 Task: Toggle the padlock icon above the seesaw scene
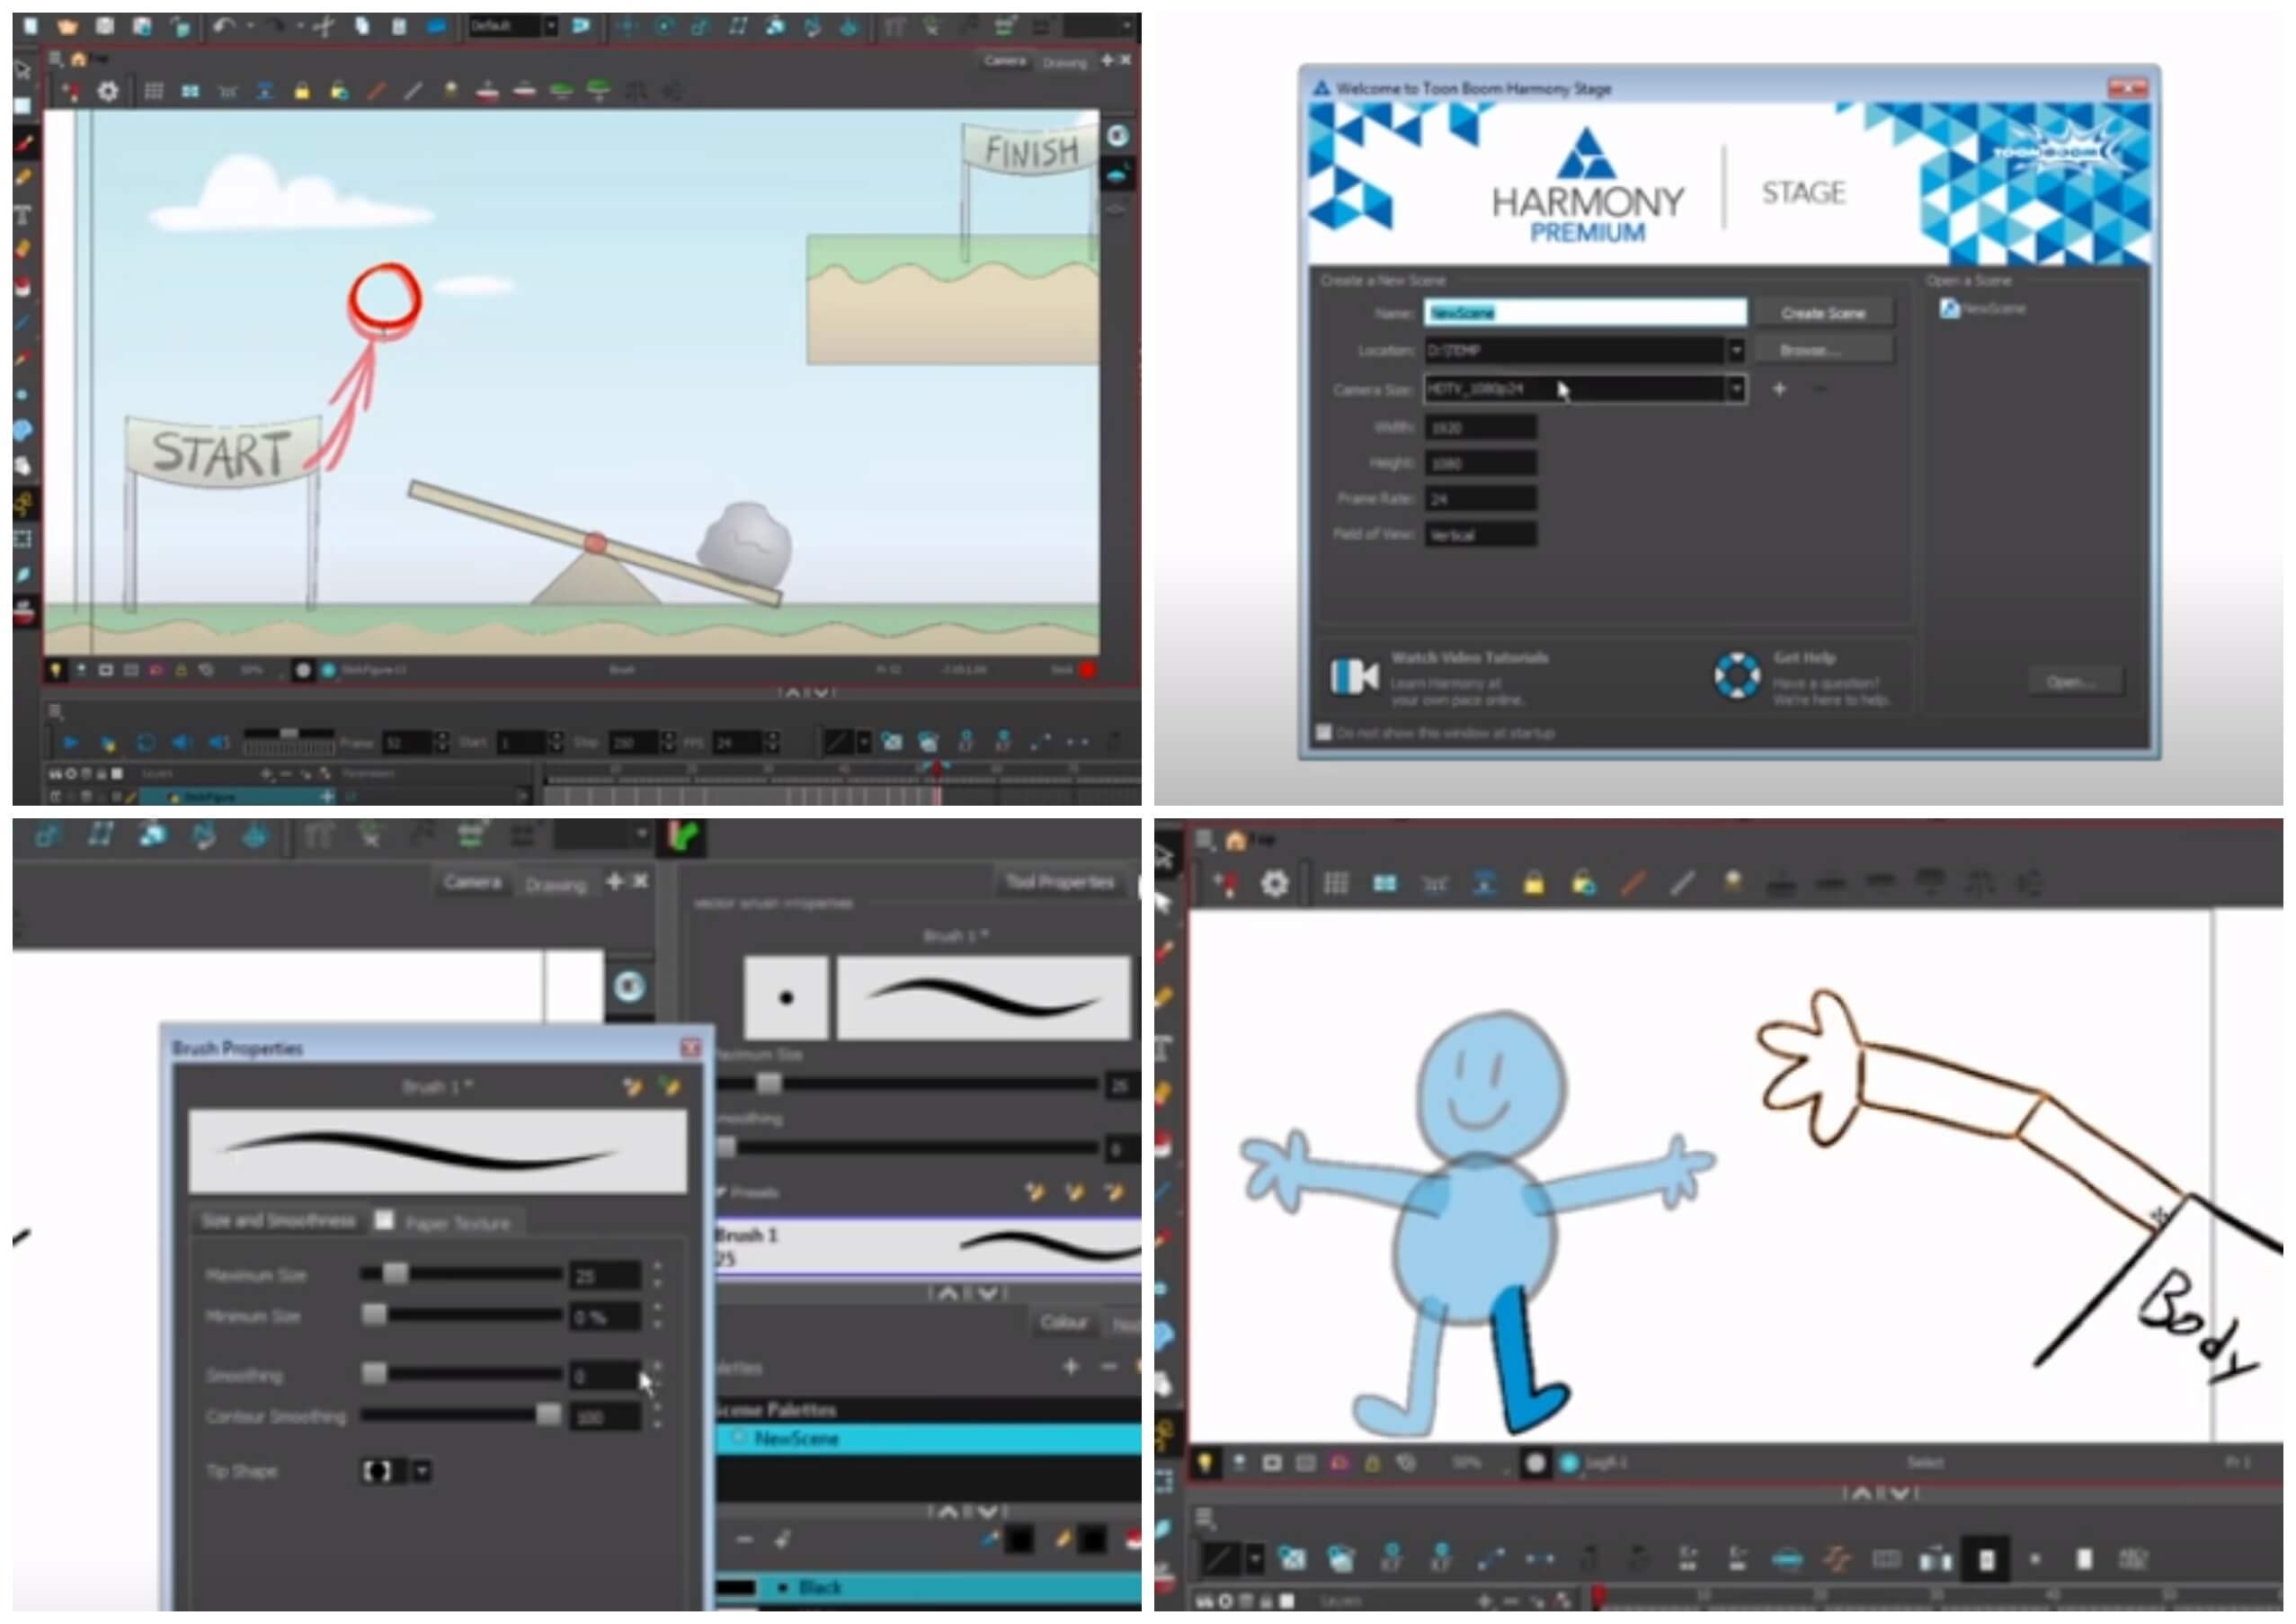(x=302, y=92)
